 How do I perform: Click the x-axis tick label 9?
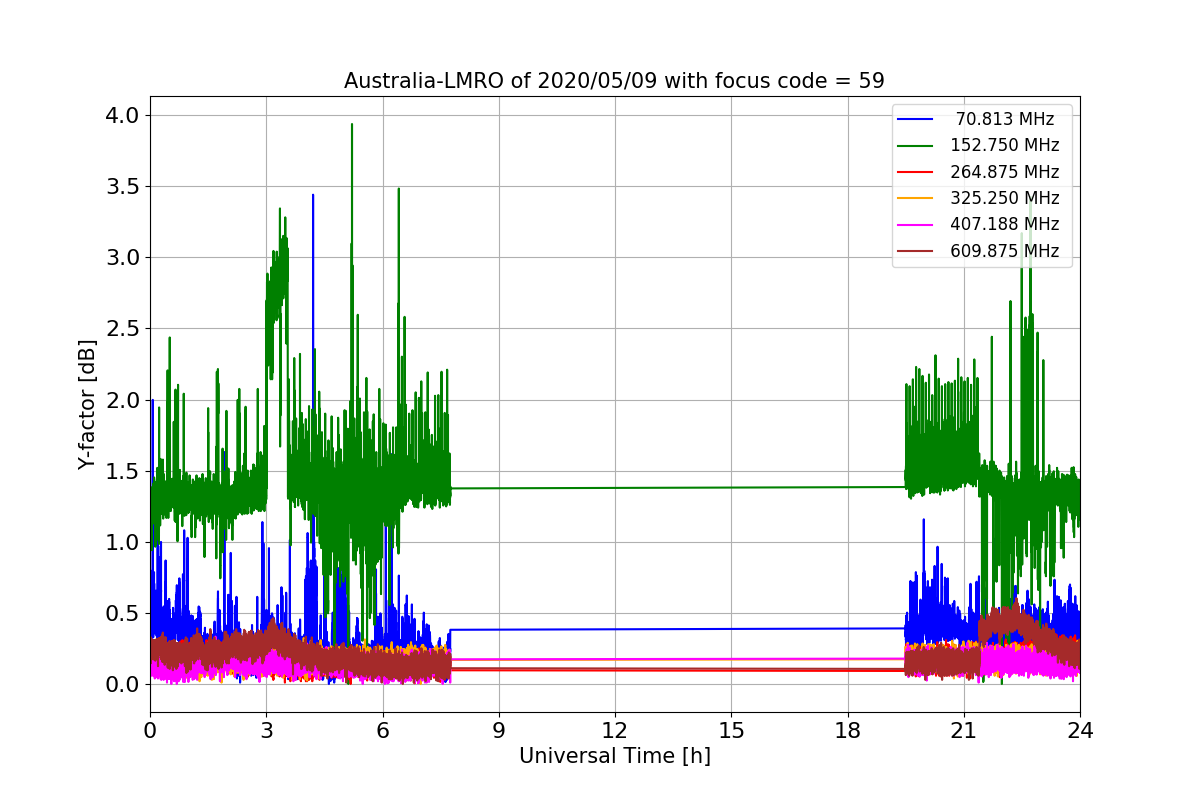pyautogui.click(x=499, y=730)
